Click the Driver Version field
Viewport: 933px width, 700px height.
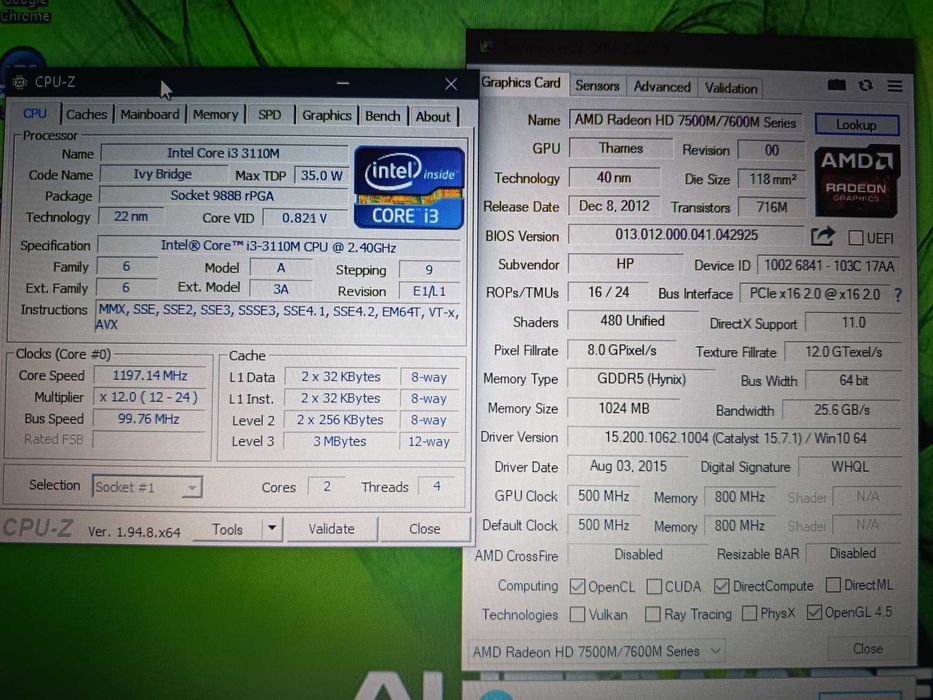(734, 438)
